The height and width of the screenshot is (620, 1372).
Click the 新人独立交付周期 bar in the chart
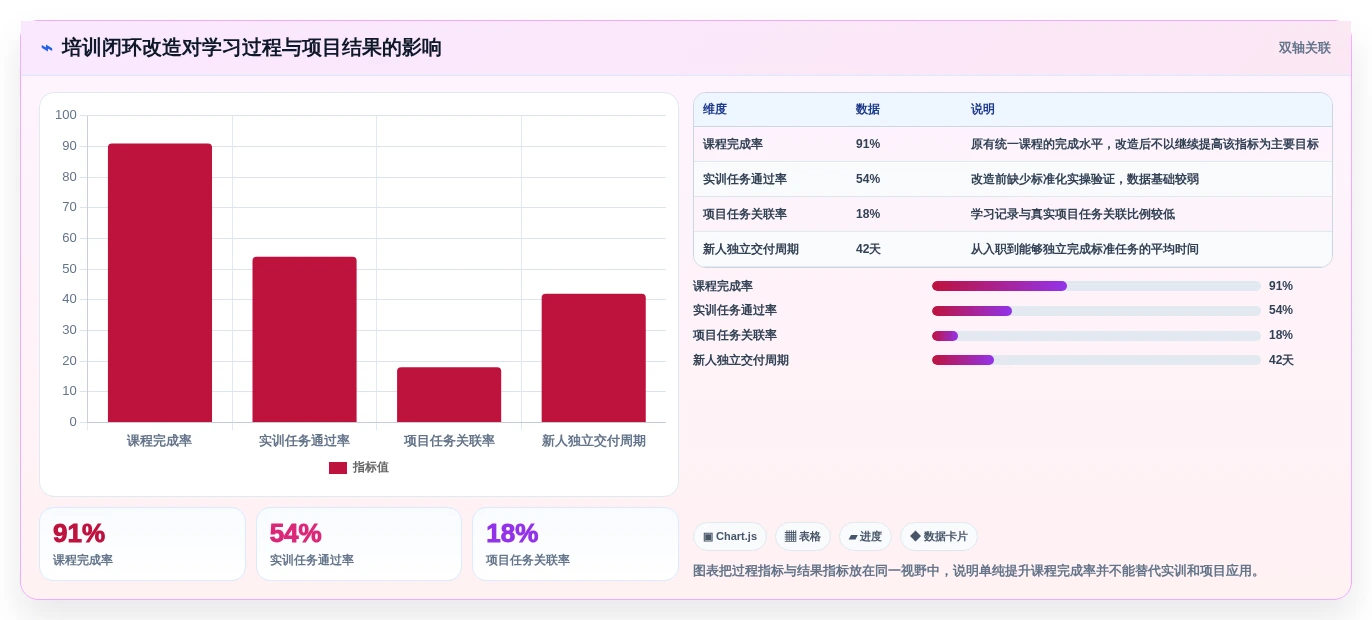coord(594,358)
